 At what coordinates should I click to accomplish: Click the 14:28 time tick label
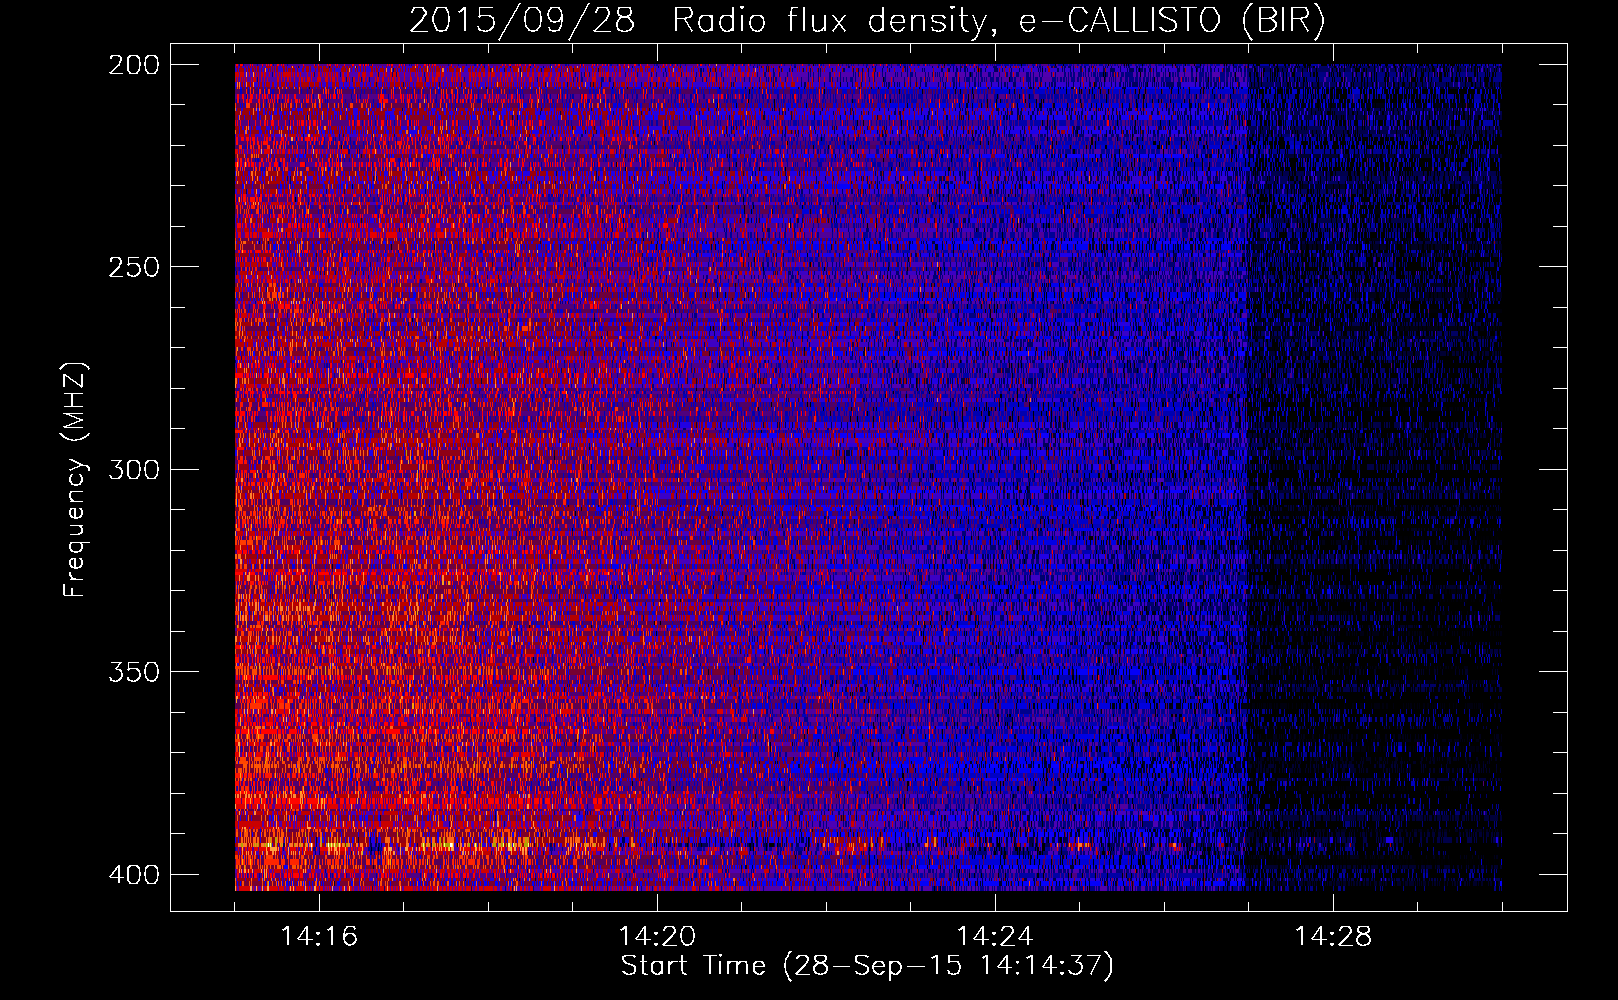[x=1333, y=936]
